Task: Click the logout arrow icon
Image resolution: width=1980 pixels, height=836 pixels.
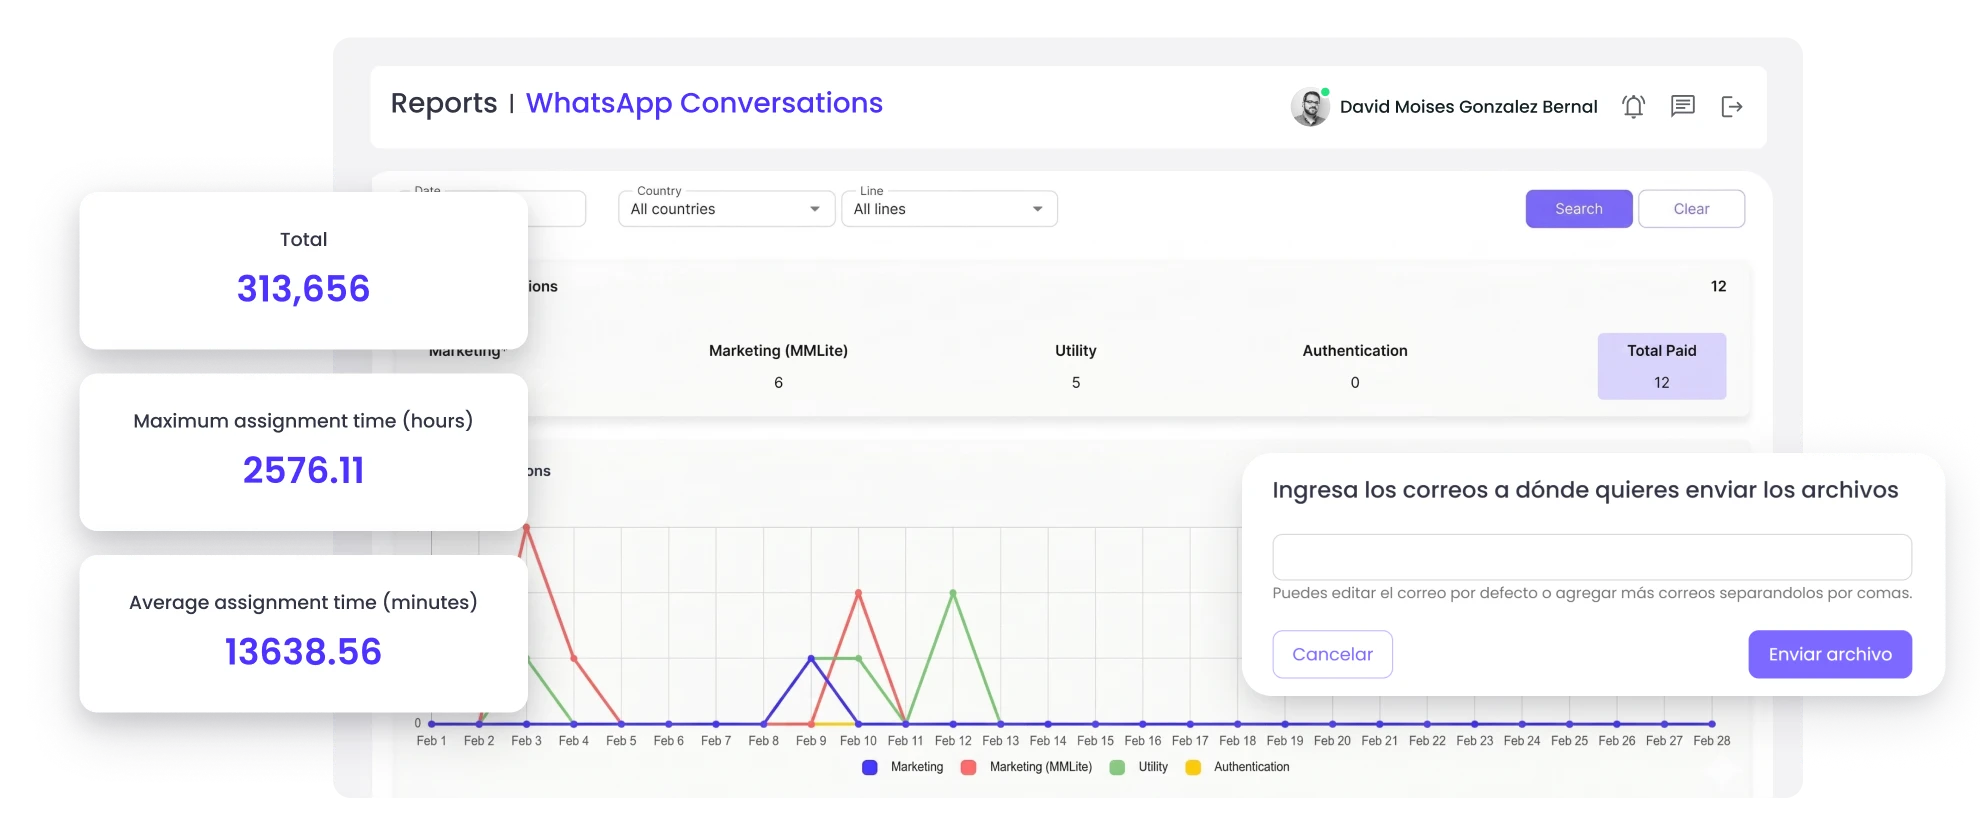Action: tap(1732, 106)
